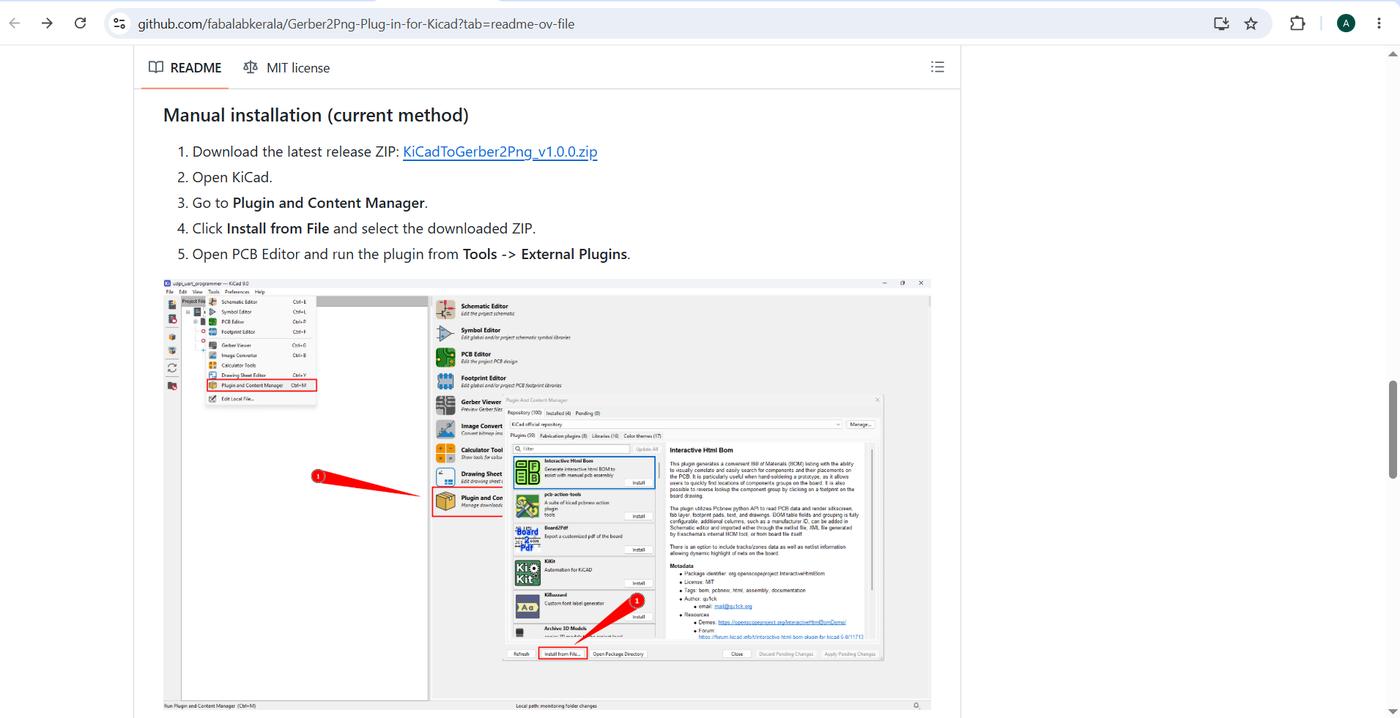
Task: Click pcb-action-tools plugin icon in screenshot
Action: (527, 506)
